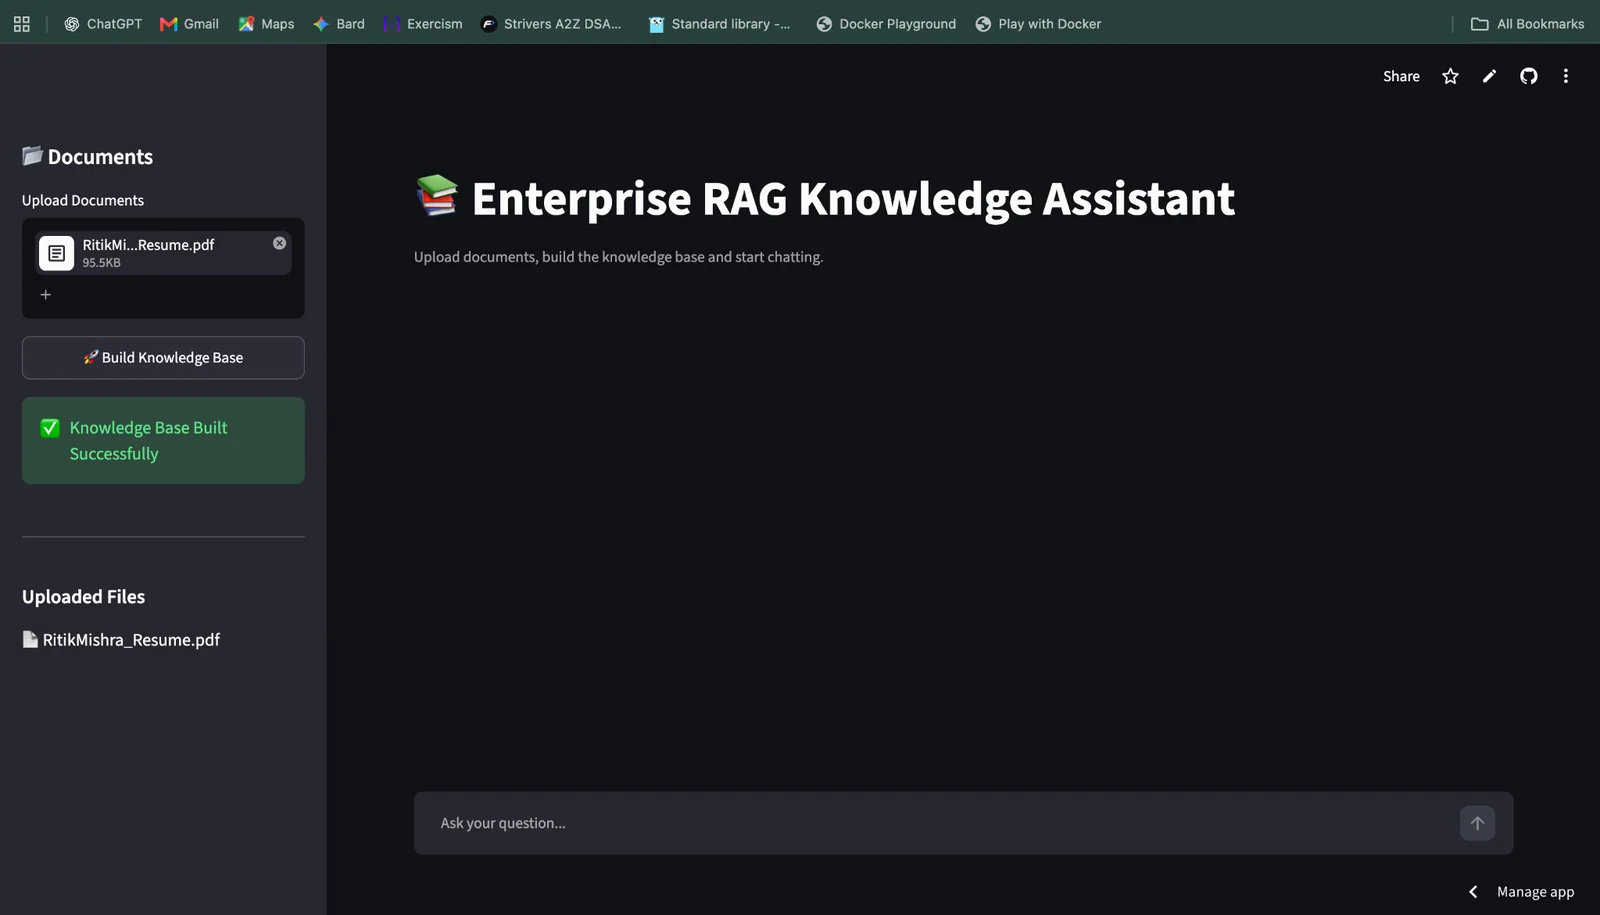The image size is (1600, 915).
Task: Open the browser apps grid icon
Action: pyautogui.click(x=21, y=24)
